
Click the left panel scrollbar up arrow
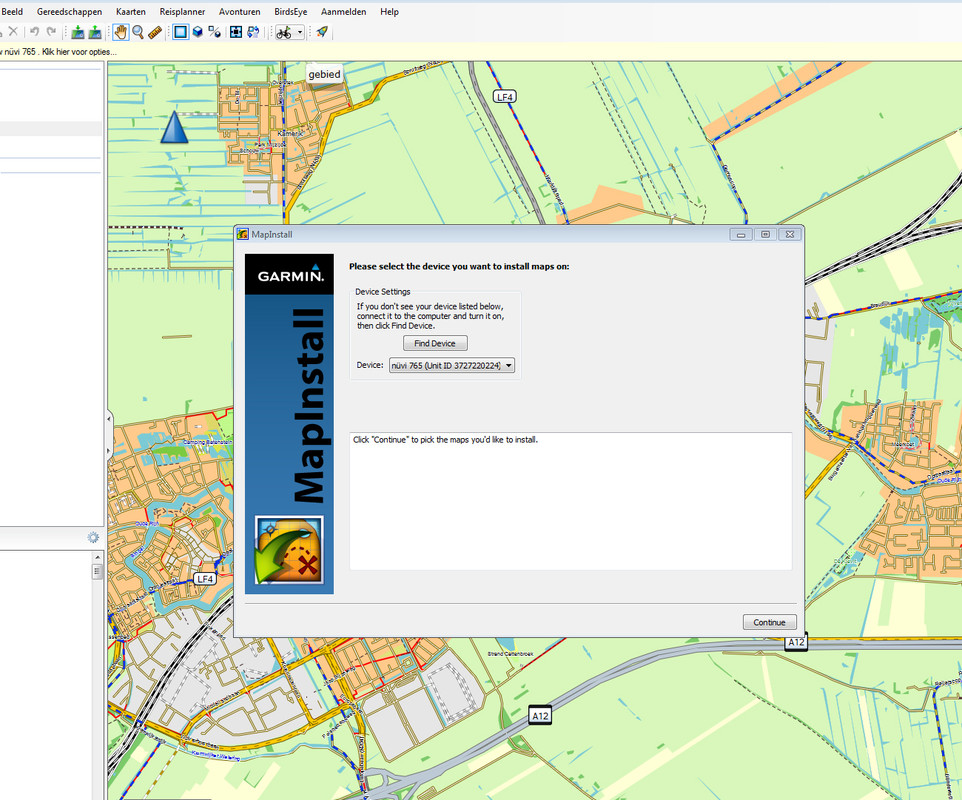(x=97, y=557)
